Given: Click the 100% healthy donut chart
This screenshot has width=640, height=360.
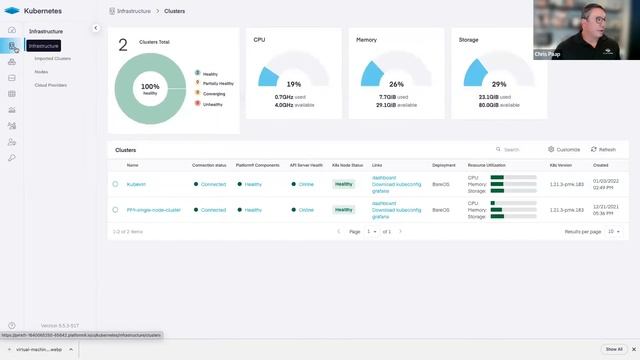Looking at the screenshot, I should tap(150, 89).
